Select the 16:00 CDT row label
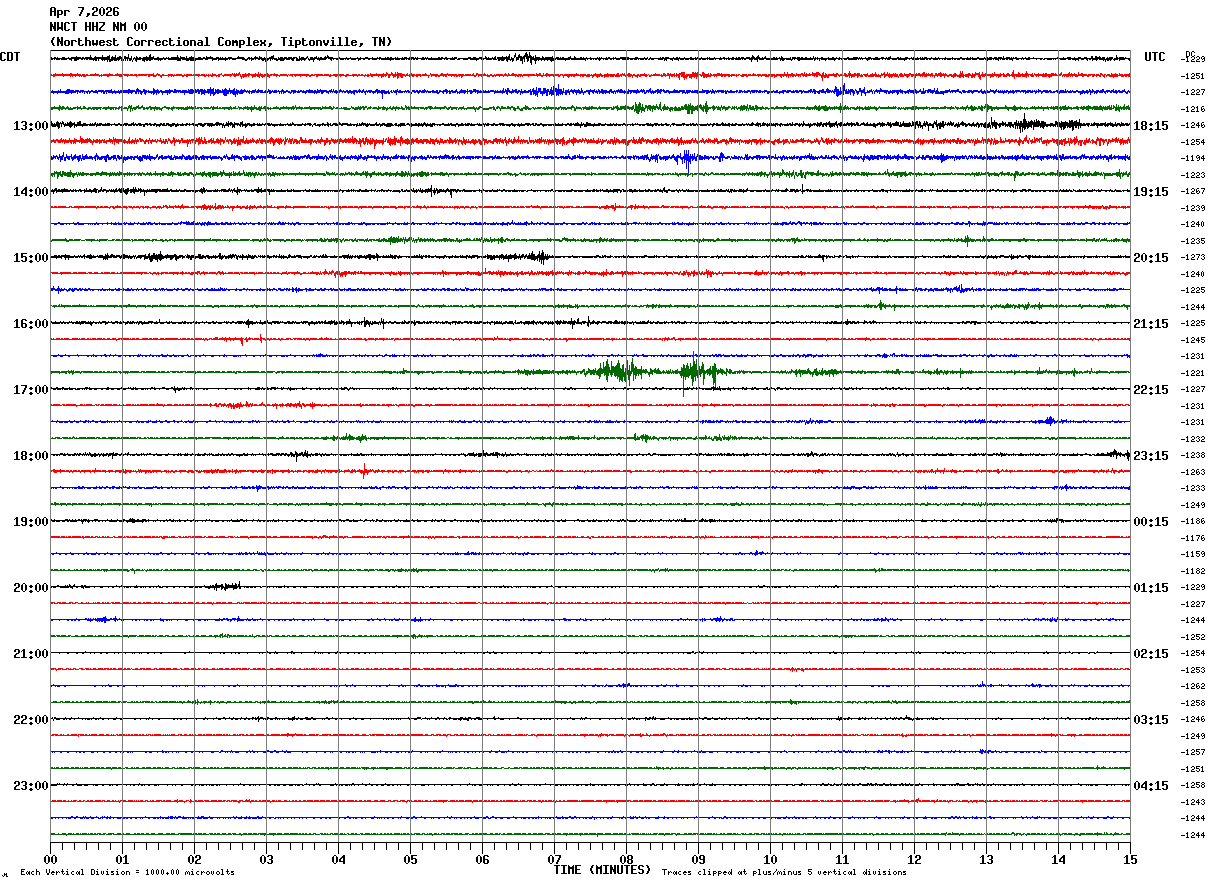1210x886 pixels. coord(31,324)
